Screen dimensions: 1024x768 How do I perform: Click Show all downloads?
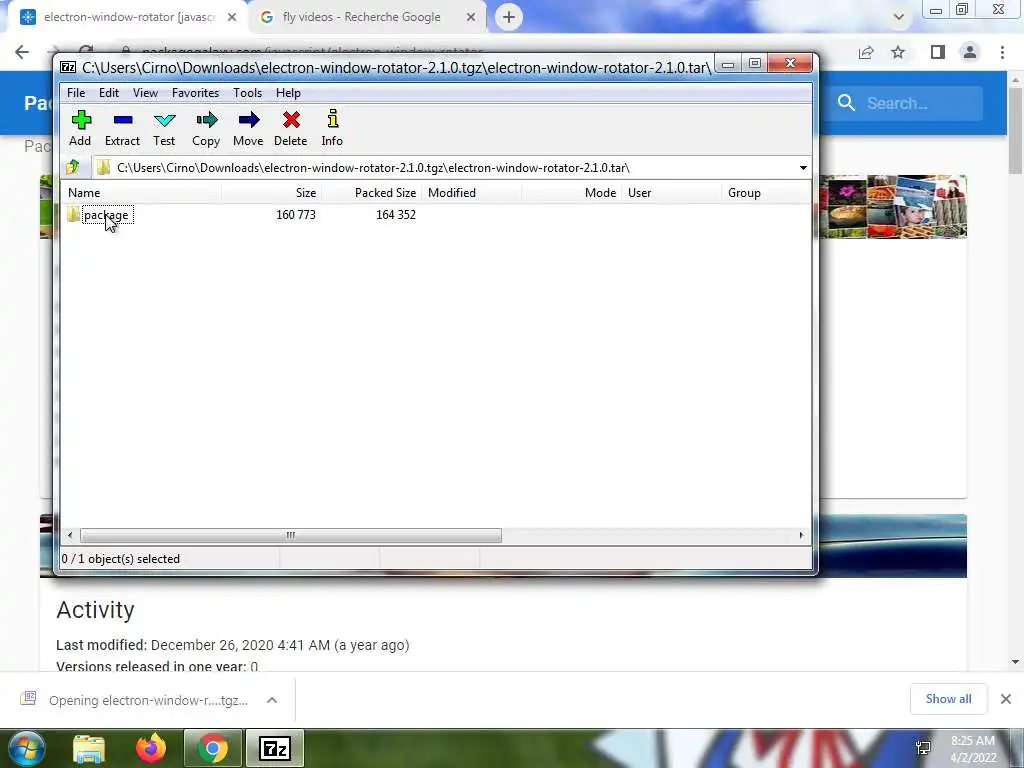(x=948, y=699)
